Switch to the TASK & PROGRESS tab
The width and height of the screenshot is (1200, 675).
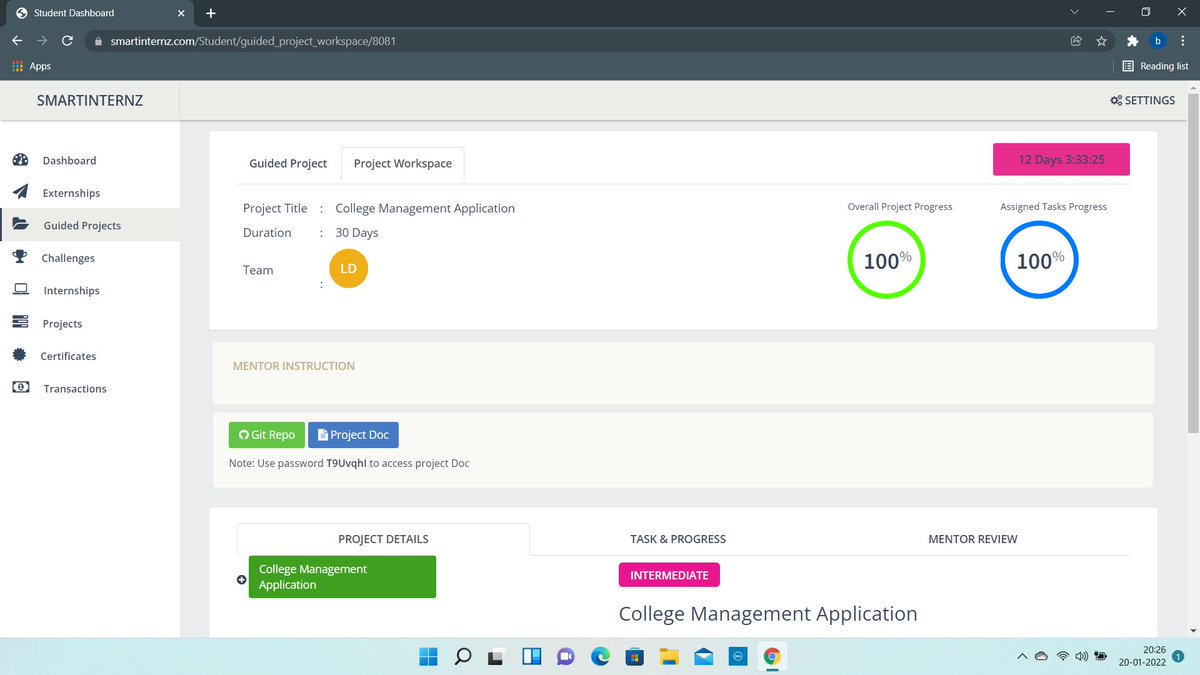(x=678, y=539)
